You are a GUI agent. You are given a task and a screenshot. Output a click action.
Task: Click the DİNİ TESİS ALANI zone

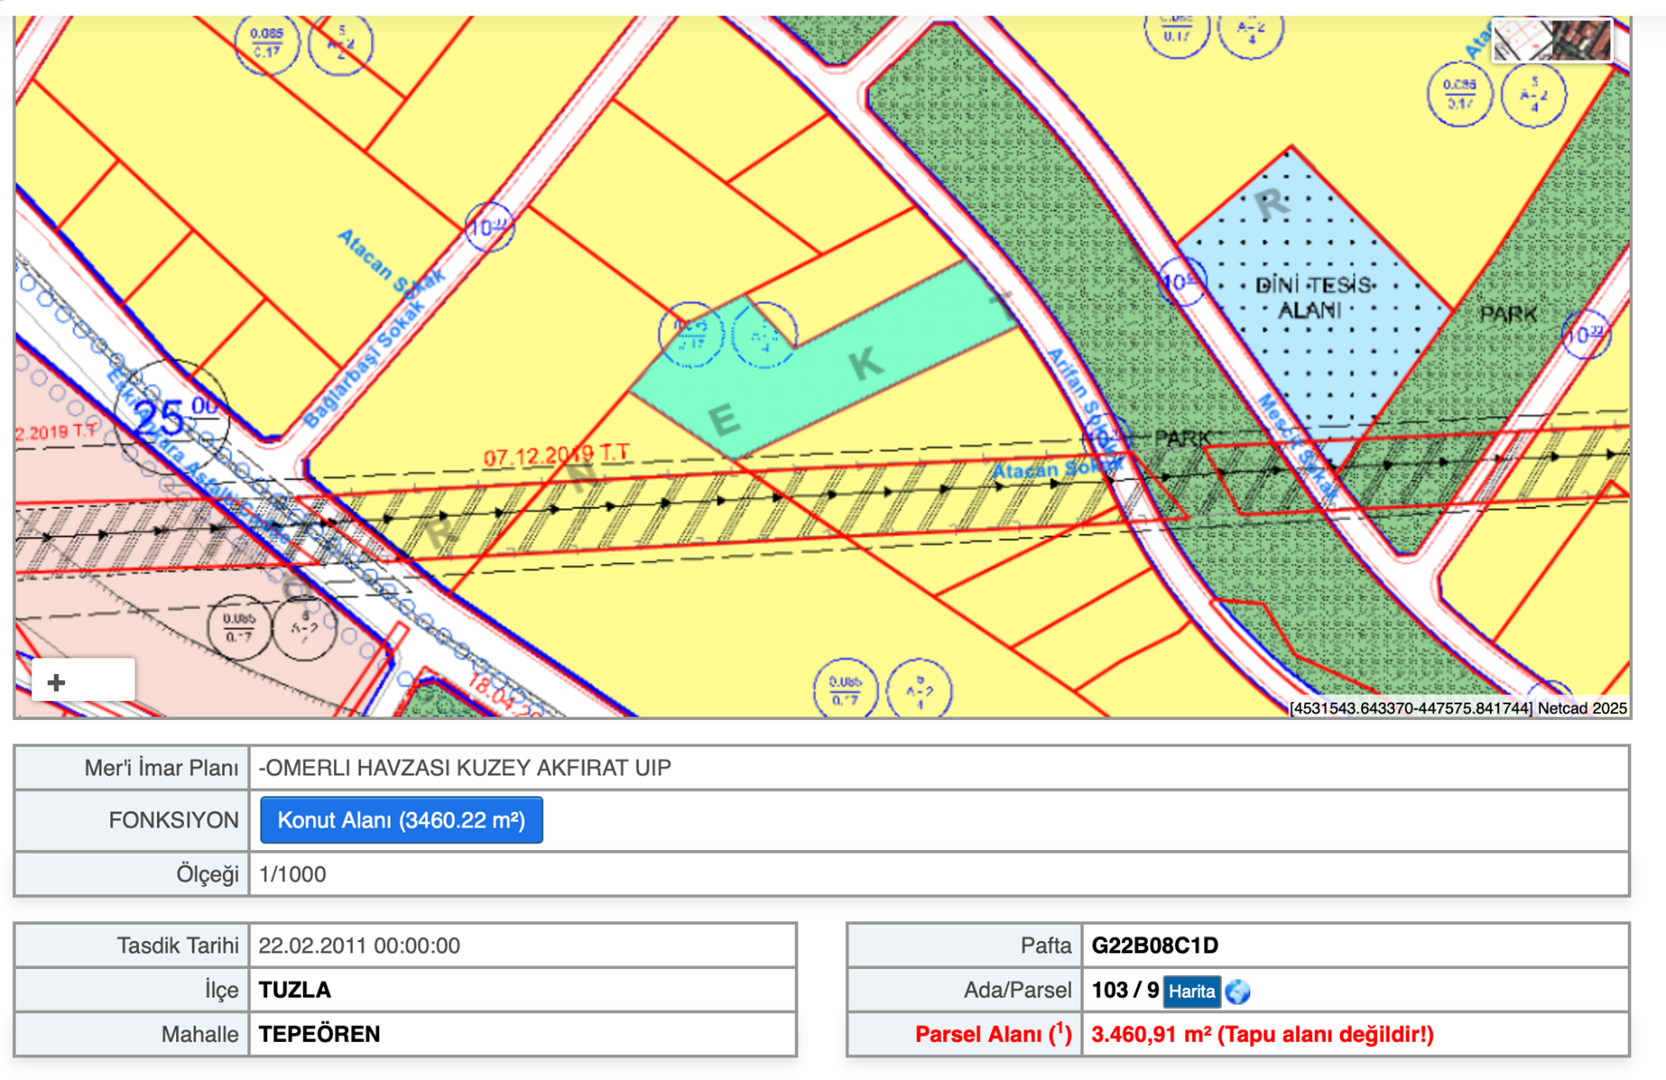click(1312, 298)
